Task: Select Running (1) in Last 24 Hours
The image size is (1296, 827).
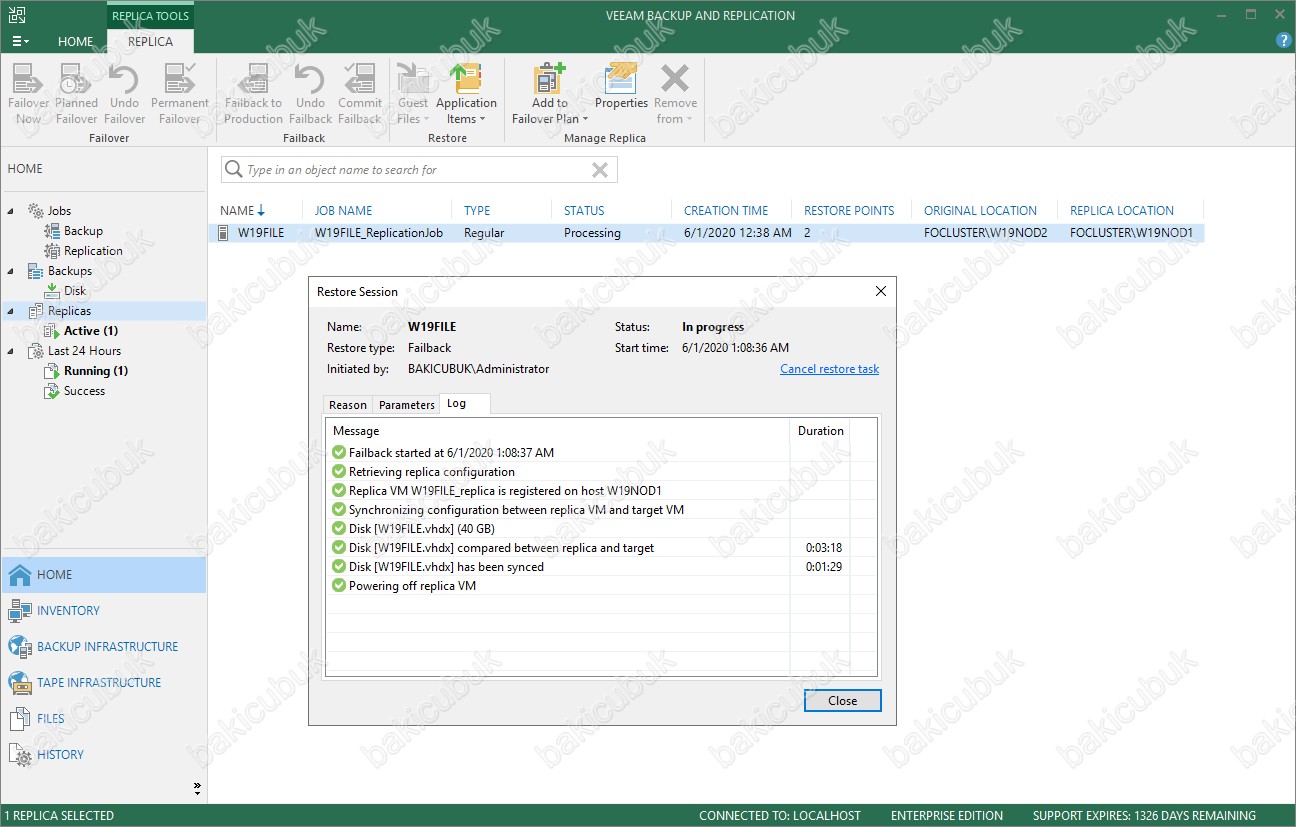Action: [x=96, y=371]
